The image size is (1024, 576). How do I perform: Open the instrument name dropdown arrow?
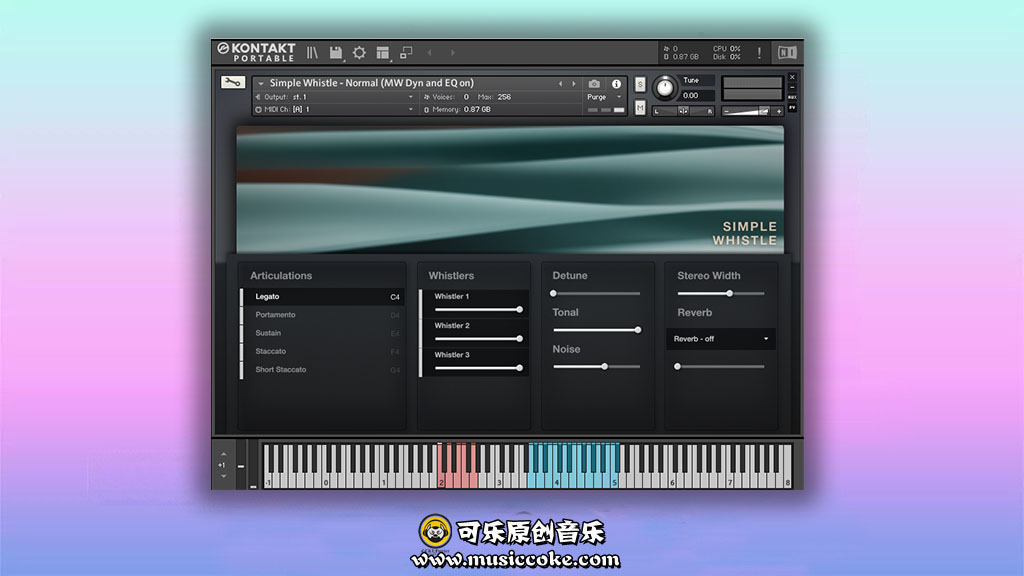pos(261,84)
